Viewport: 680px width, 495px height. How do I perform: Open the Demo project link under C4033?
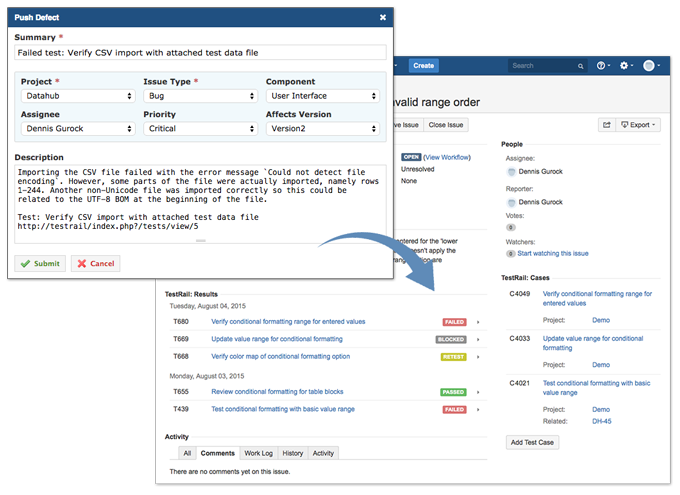[x=601, y=365]
